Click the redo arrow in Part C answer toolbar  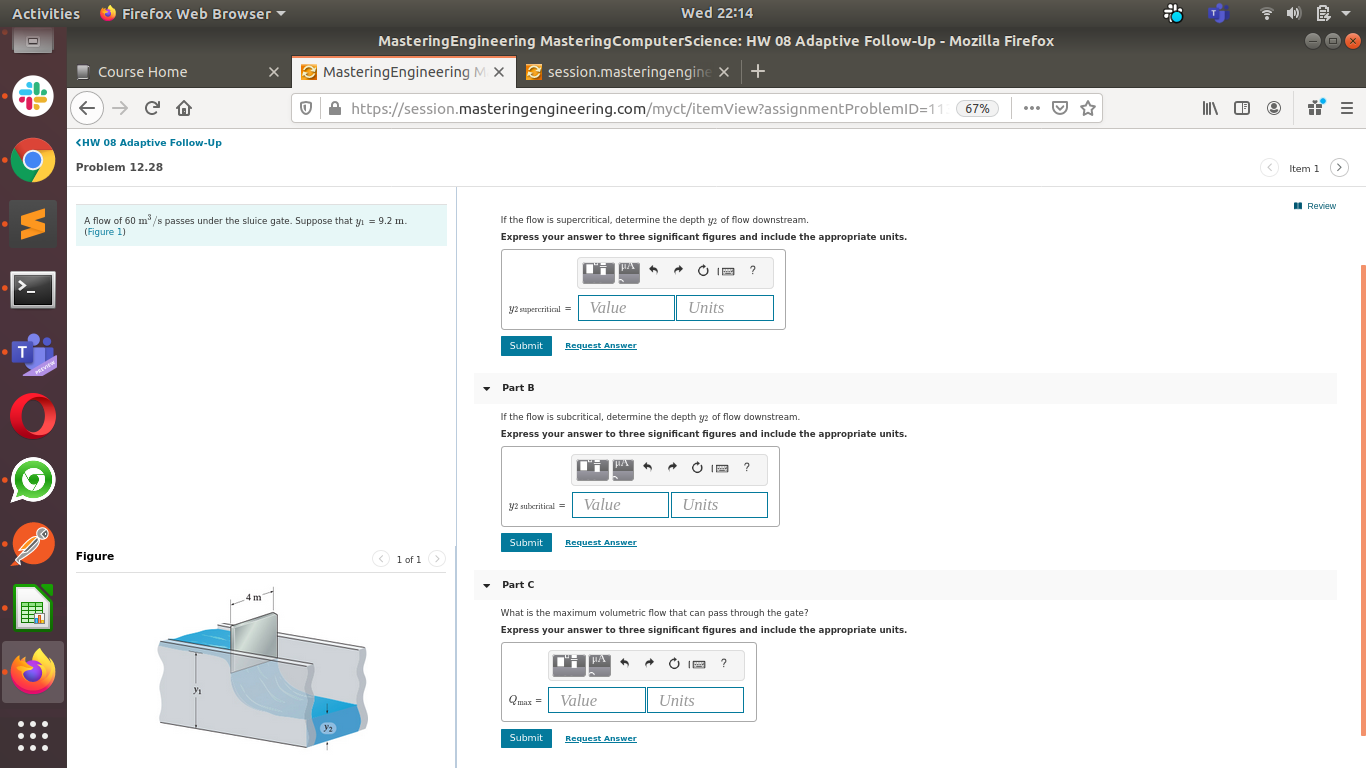647,664
